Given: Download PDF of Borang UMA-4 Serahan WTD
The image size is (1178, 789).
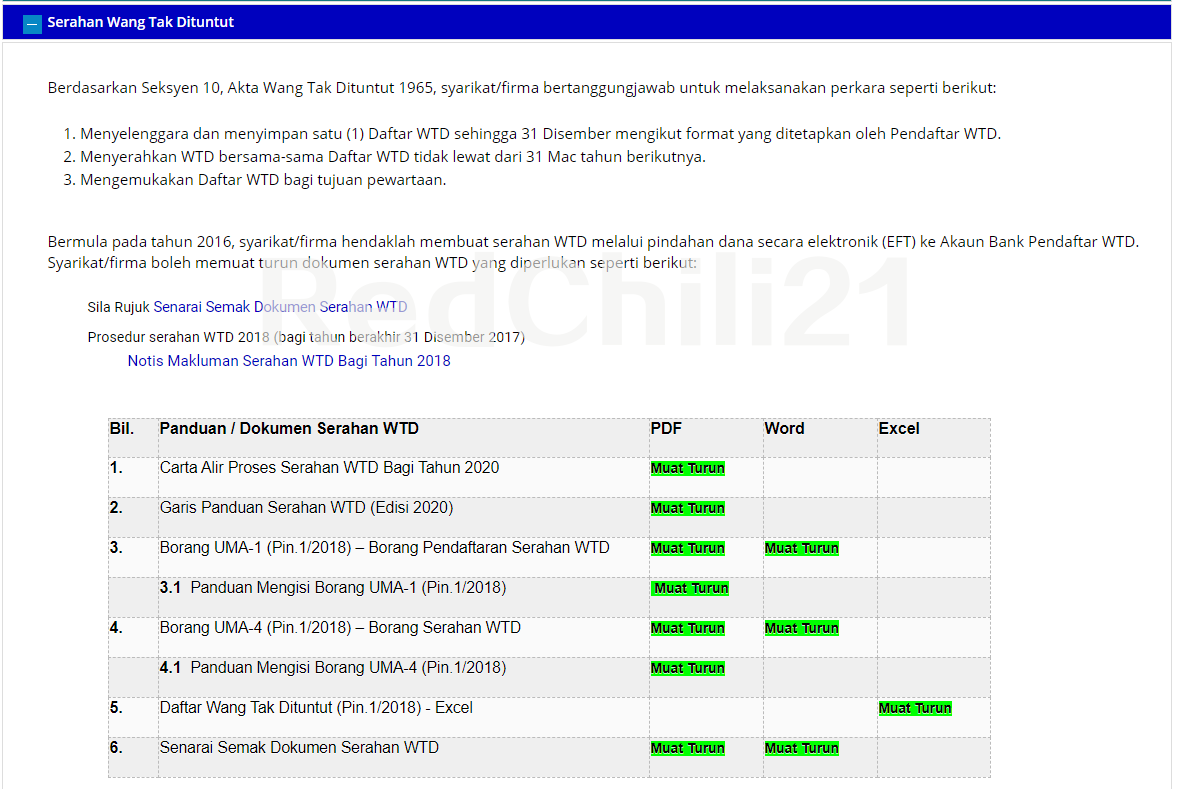Looking at the screenshot, I should tap(688, 628).
